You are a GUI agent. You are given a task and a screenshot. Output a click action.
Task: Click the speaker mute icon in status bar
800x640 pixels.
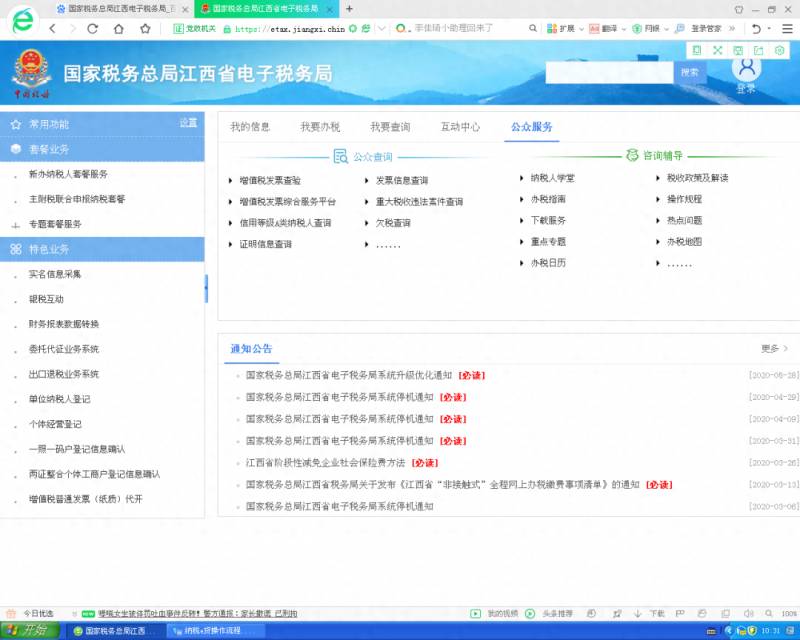coord(748,613)
